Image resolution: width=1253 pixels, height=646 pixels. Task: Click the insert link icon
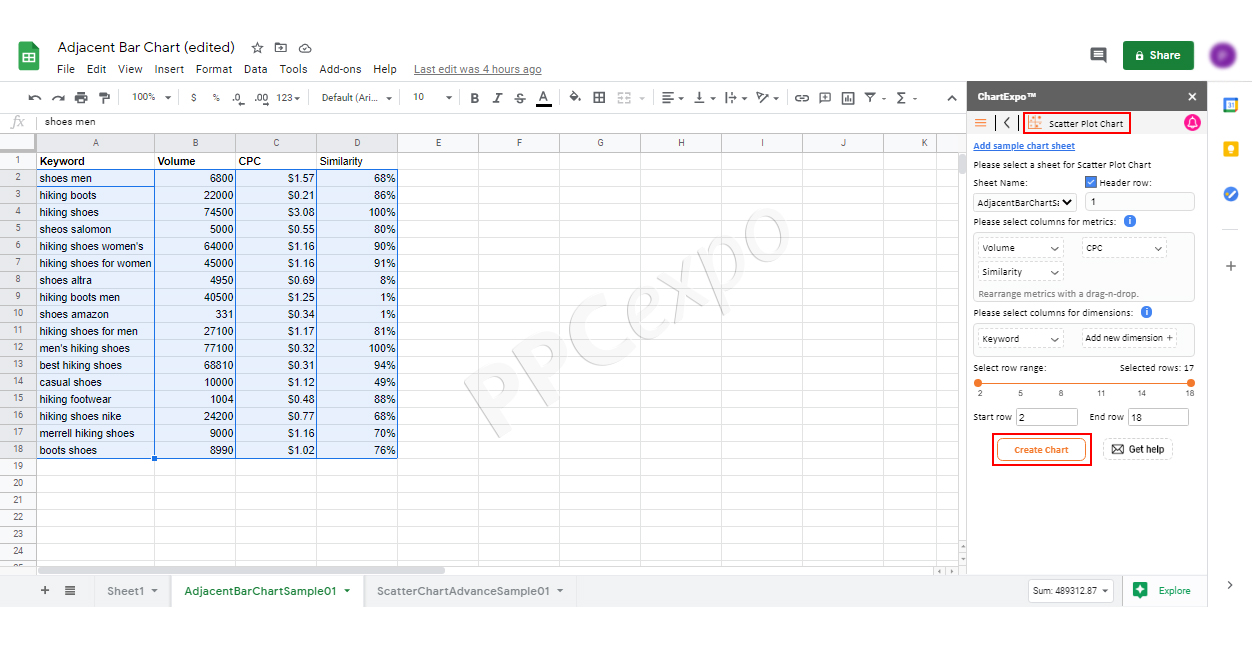(x=802, y=98)
